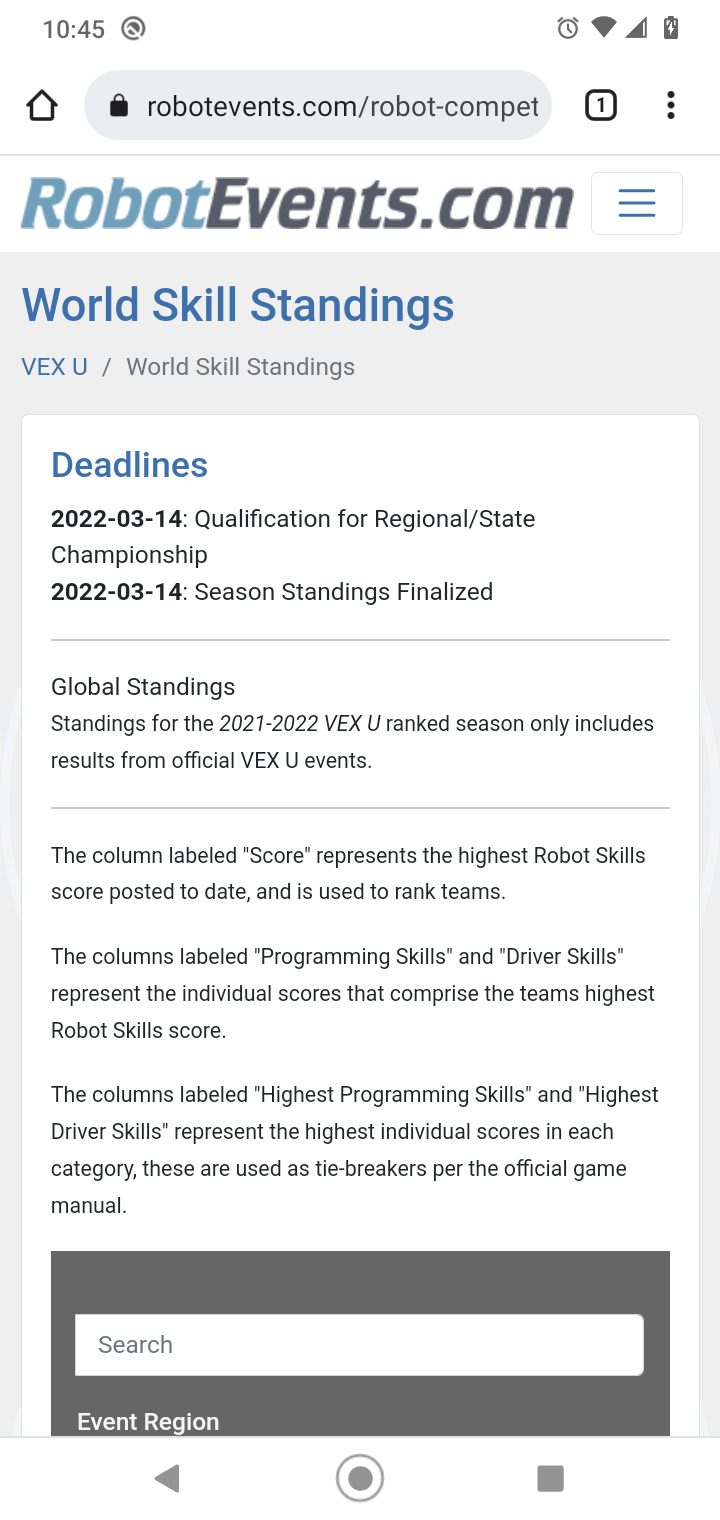Tap the Android home circle button
Screen dimensions: 720x1520
[360, 1478]
